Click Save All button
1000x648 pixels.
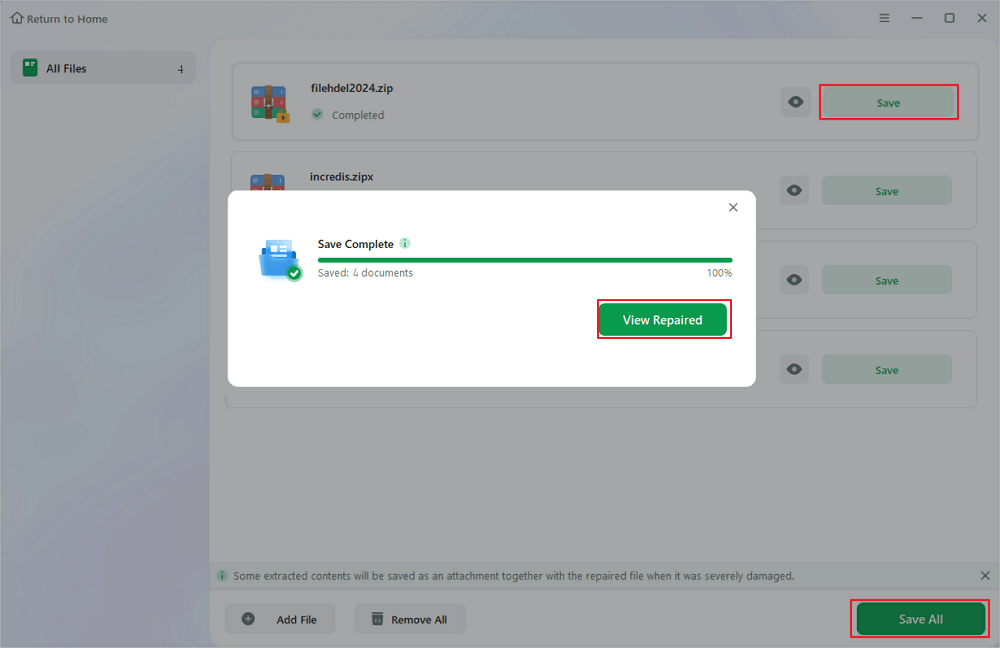tap(920, 619)
